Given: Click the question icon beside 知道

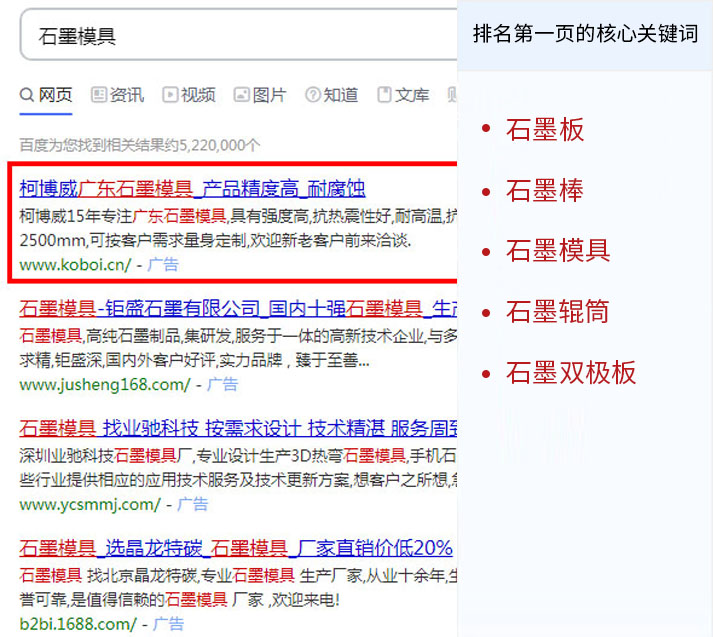Looking at the screenshot, I should pos(312,95).
